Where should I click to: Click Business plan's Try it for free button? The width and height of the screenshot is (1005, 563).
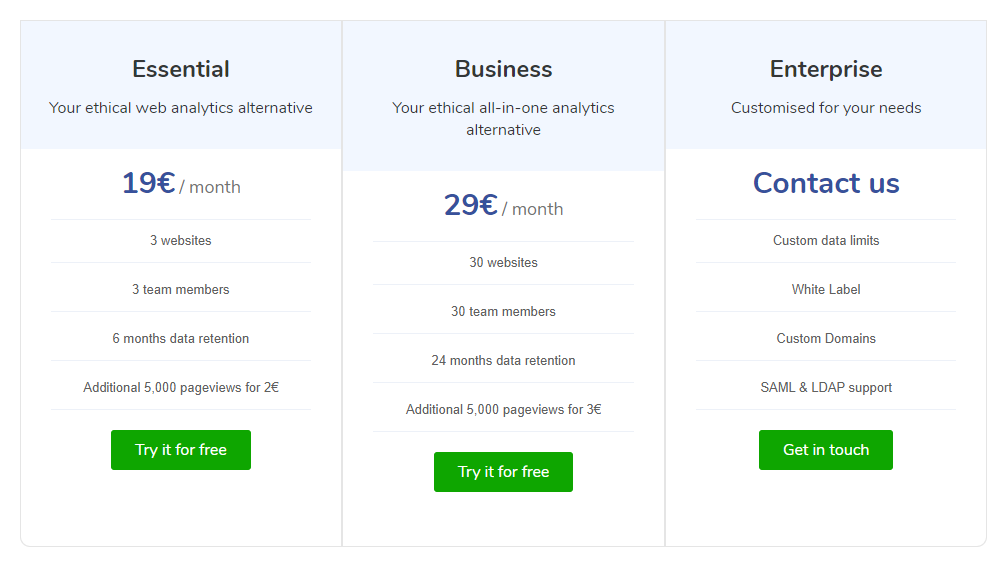(503, 471)
